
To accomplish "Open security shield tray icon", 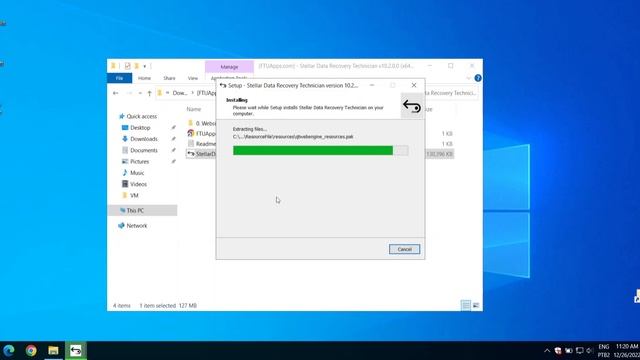I will [558, 351].
